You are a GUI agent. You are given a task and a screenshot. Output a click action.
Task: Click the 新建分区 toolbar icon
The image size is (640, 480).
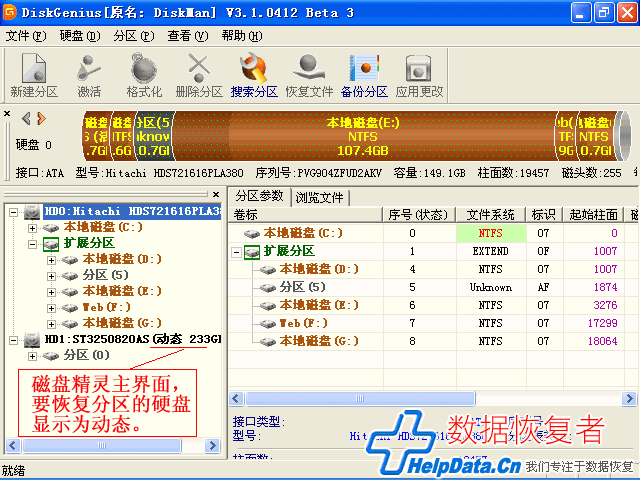point(34,76)
